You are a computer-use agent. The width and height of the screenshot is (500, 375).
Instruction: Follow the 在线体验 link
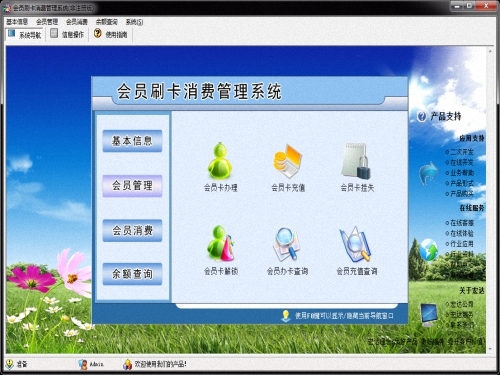462,233
